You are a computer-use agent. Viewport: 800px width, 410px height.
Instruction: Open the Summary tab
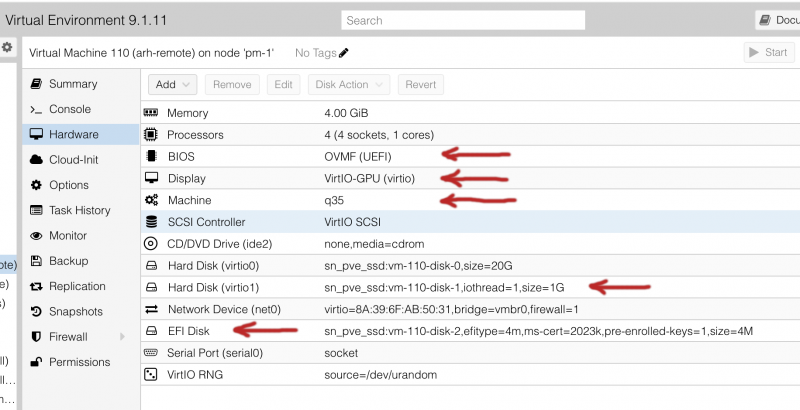click(81, 84)
